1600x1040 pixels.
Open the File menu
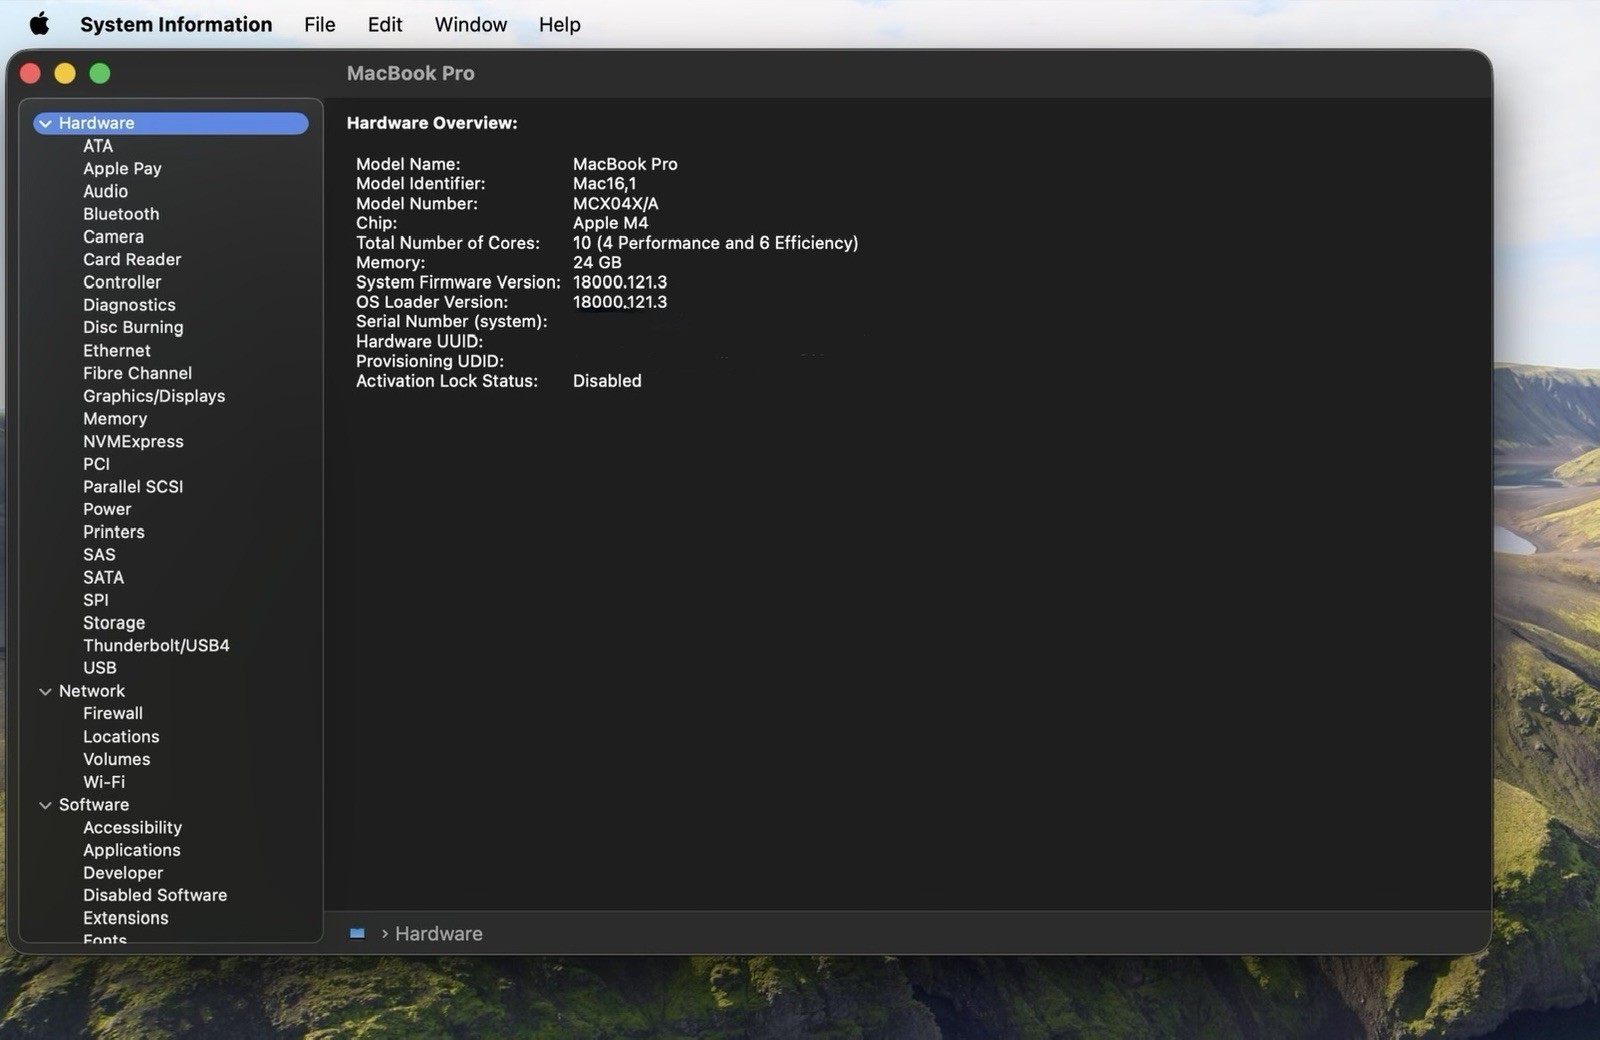click(320, 24)
